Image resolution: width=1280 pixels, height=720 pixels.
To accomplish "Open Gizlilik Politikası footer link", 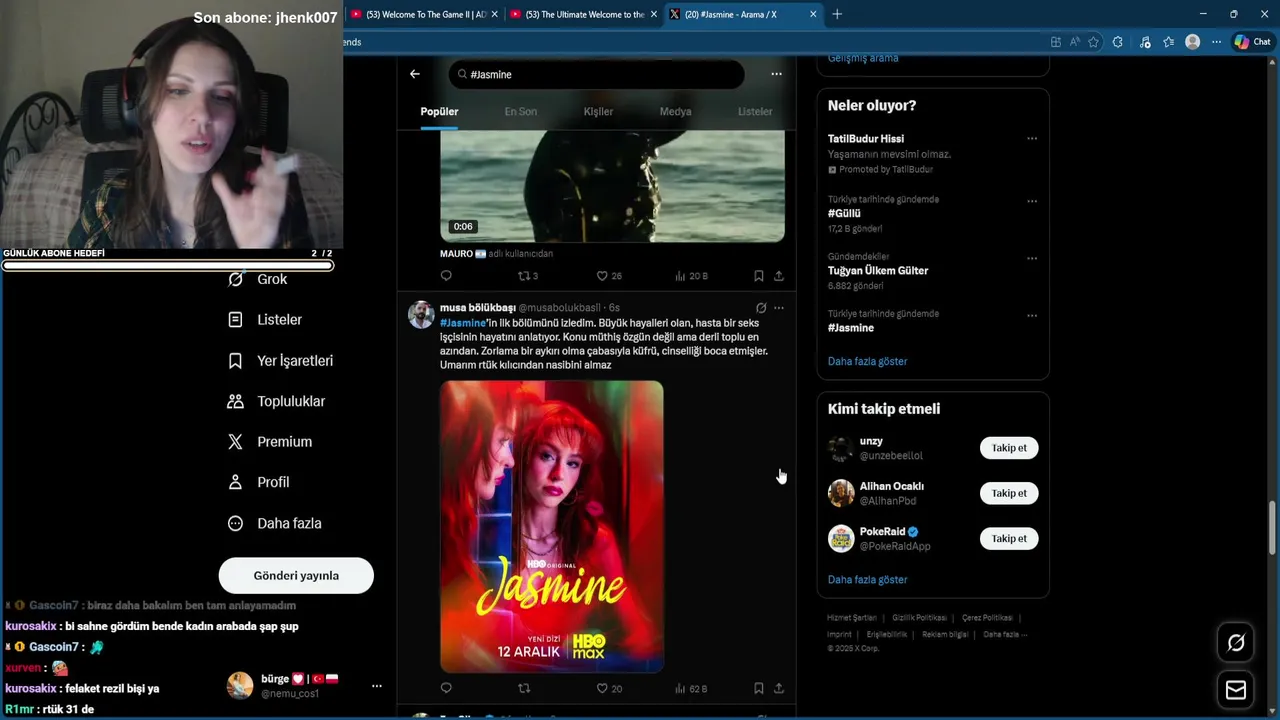I will pos(919,618).
